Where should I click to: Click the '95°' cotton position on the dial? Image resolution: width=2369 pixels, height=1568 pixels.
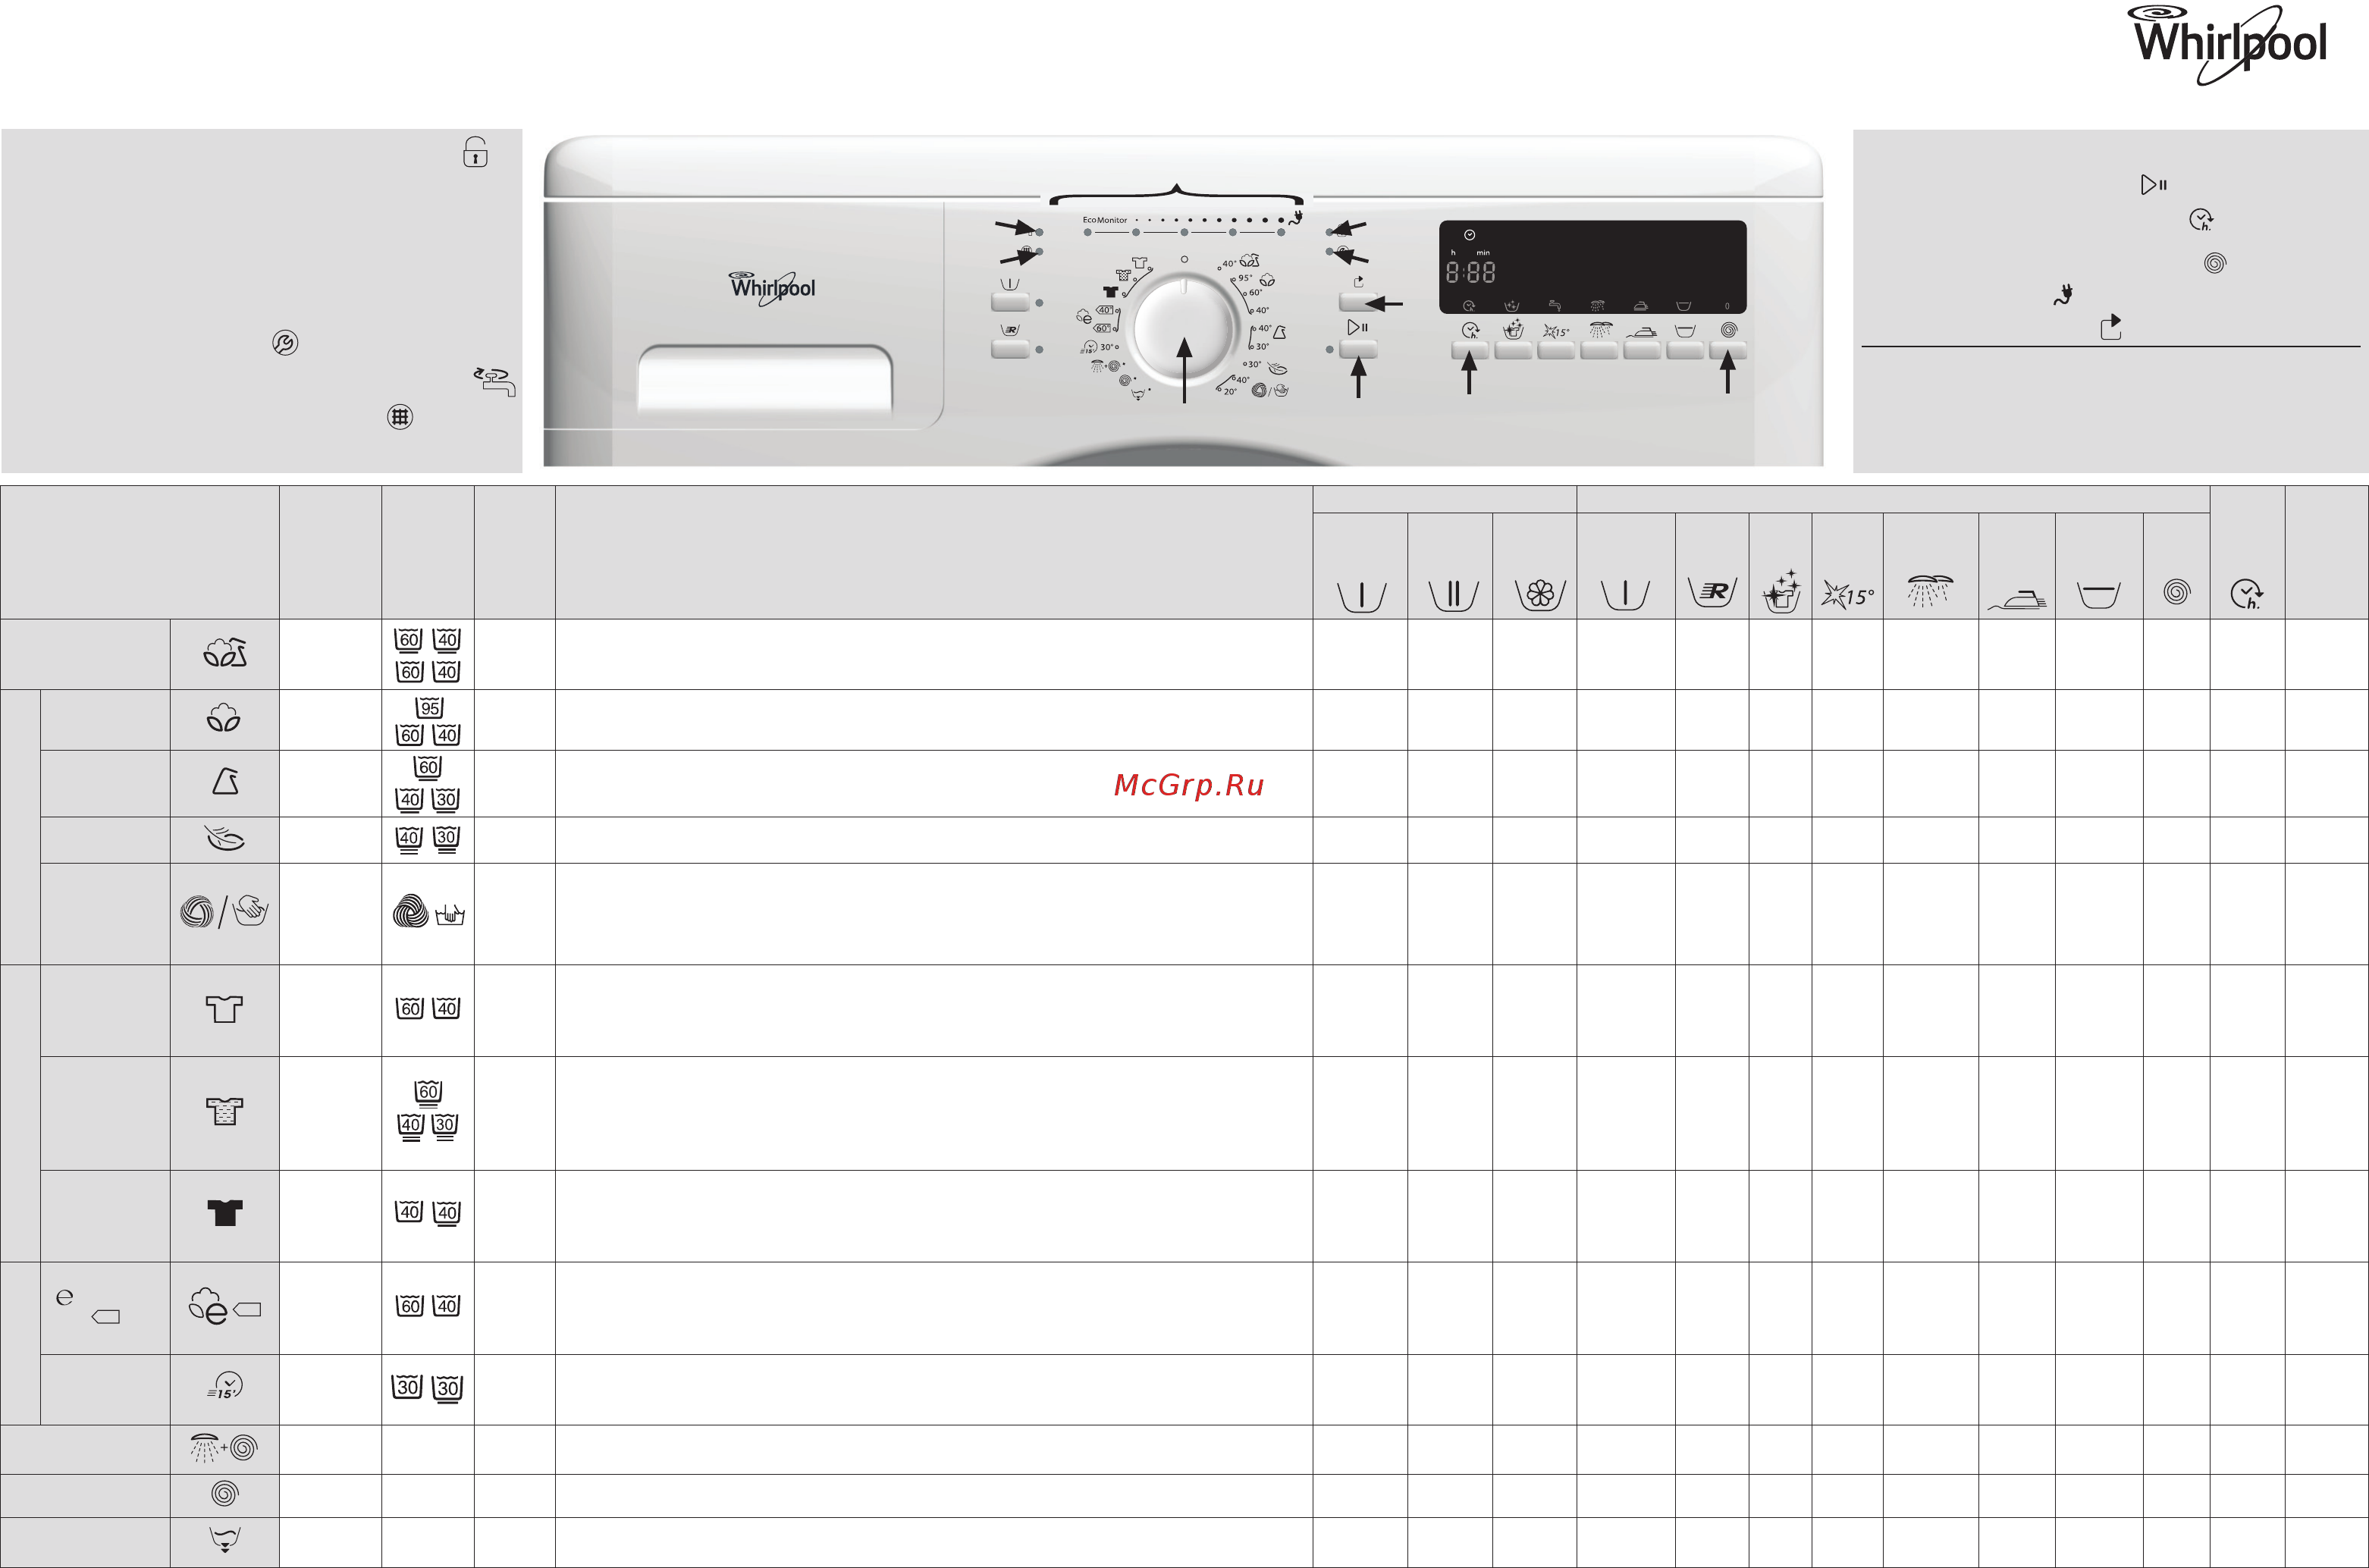[1245, 278]
